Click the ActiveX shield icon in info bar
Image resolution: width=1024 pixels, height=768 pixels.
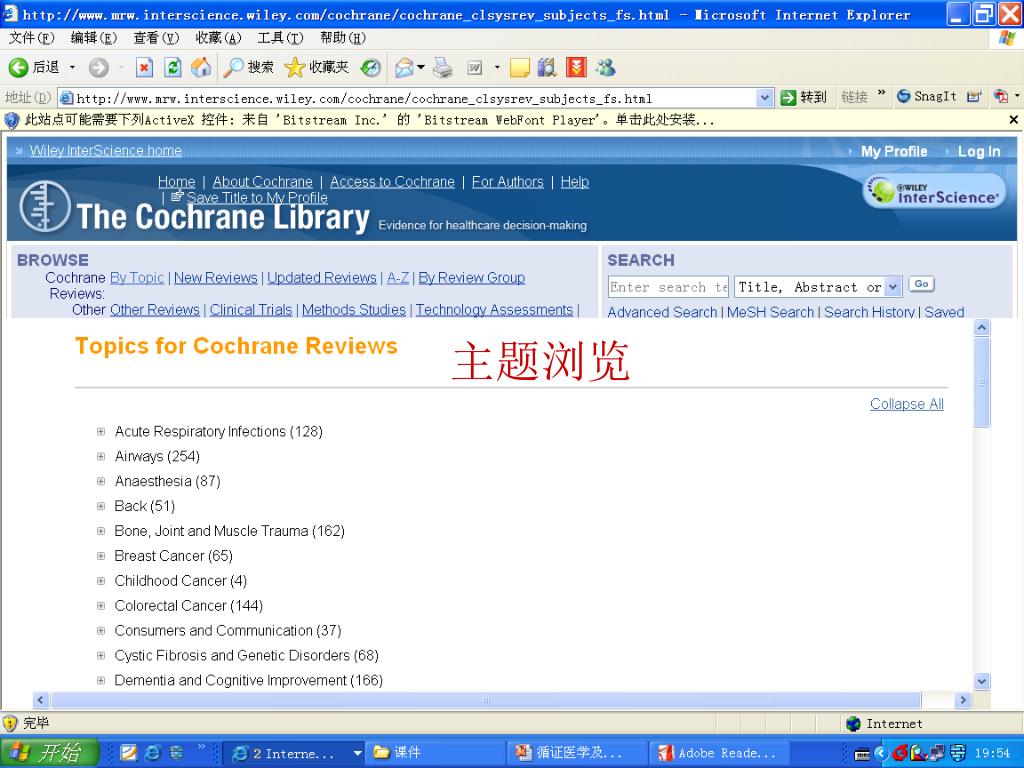coord(11,120)
